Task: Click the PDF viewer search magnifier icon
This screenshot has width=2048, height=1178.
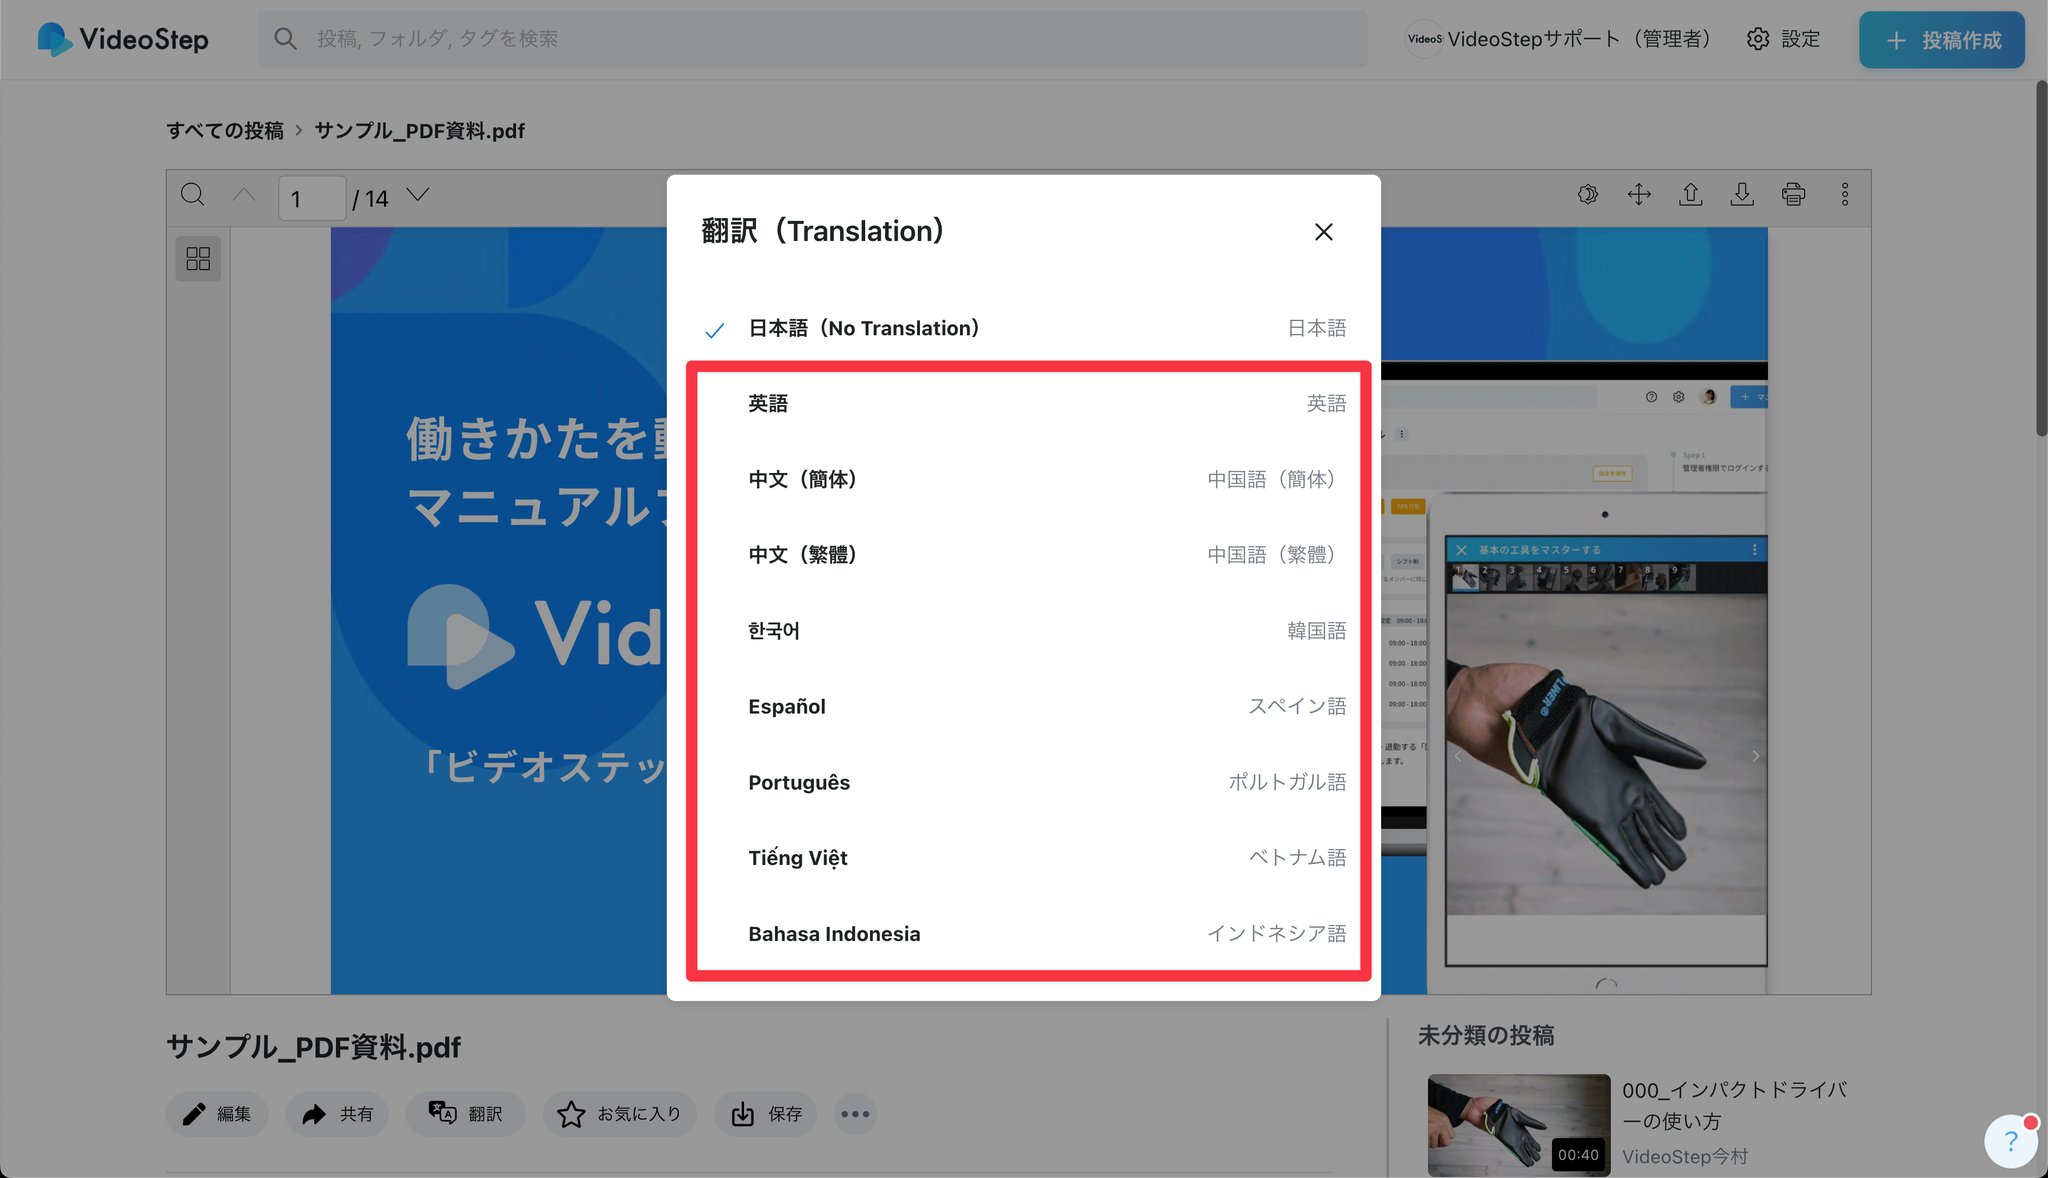Action: click(x=193, y=195)
